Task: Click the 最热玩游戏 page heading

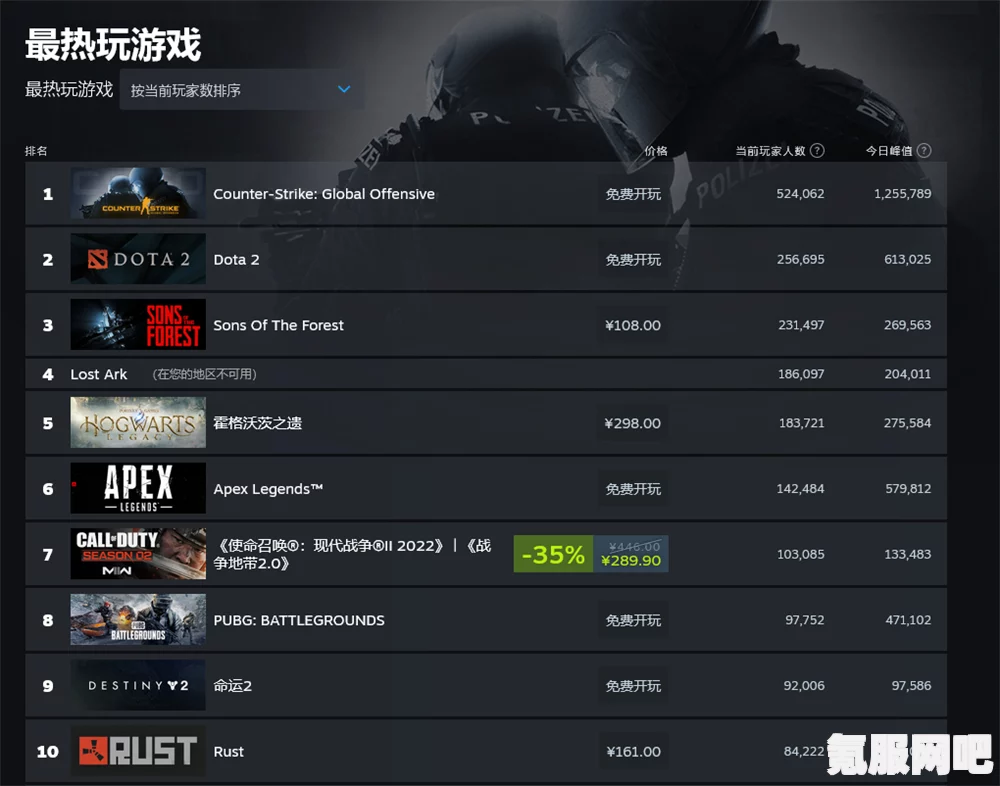Action: [x=113, y=44]
